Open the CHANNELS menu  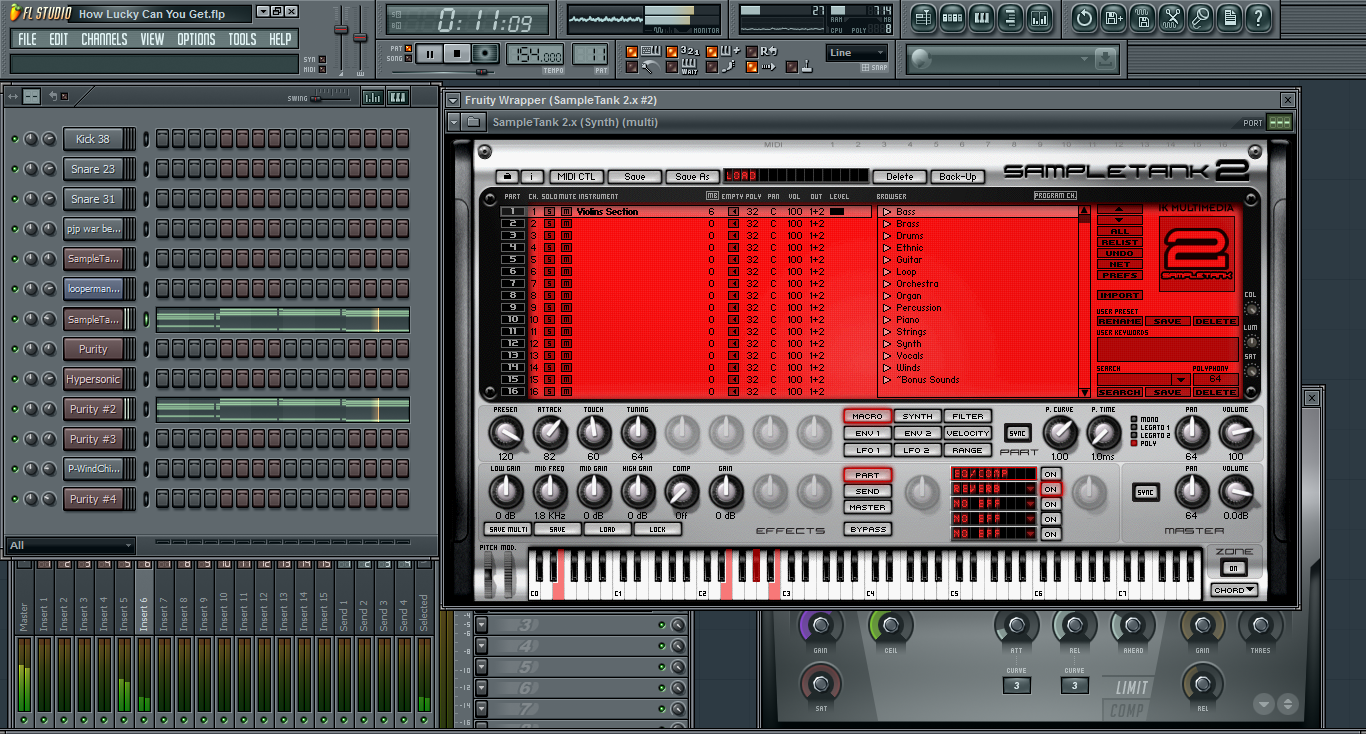[104, 39]
